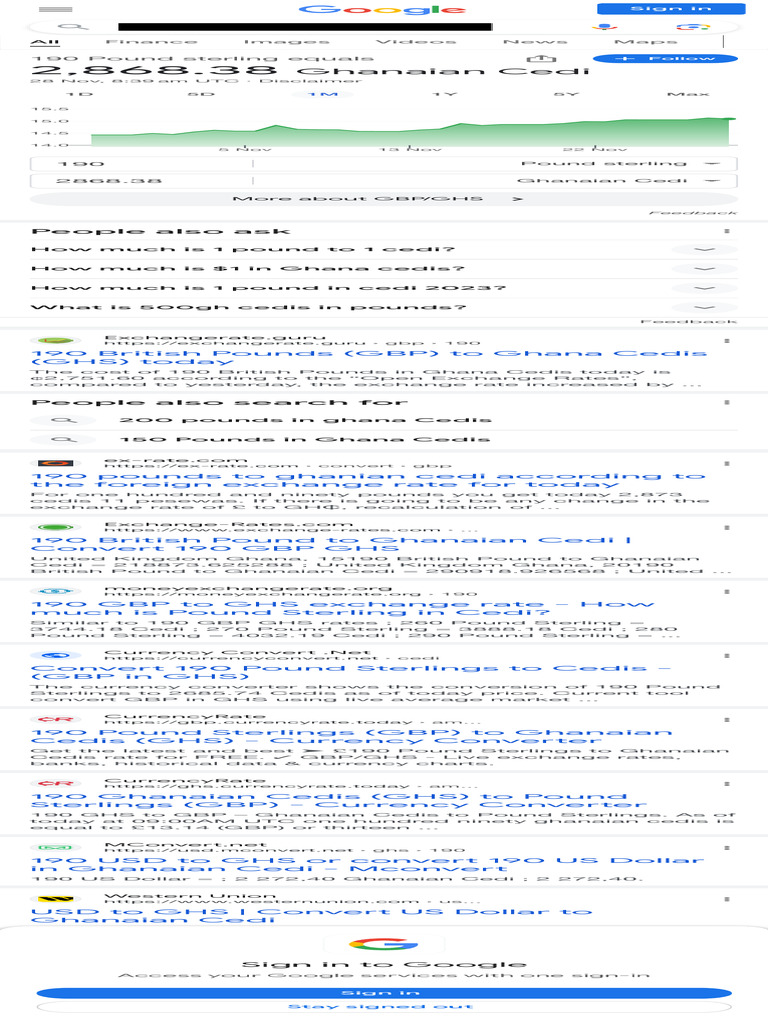Viewport: 768px width, 1024px height.
Task: Select the 5D chart range
Action: click(x=201, y=95)
